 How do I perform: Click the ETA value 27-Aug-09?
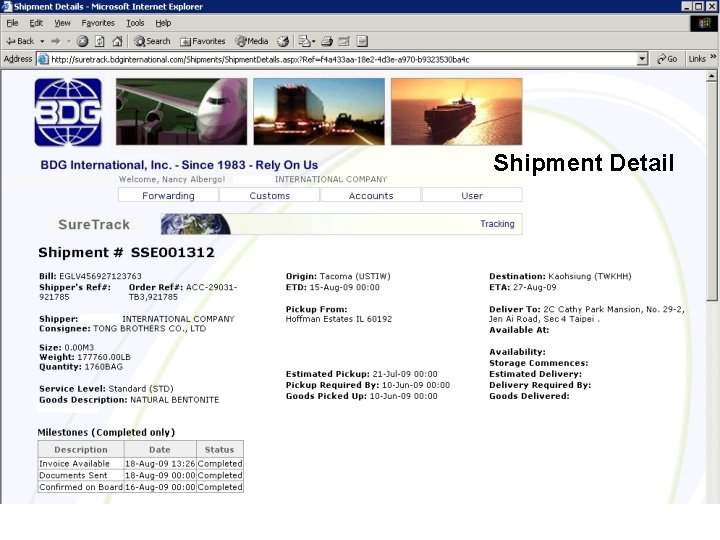[x=534, y=287]
